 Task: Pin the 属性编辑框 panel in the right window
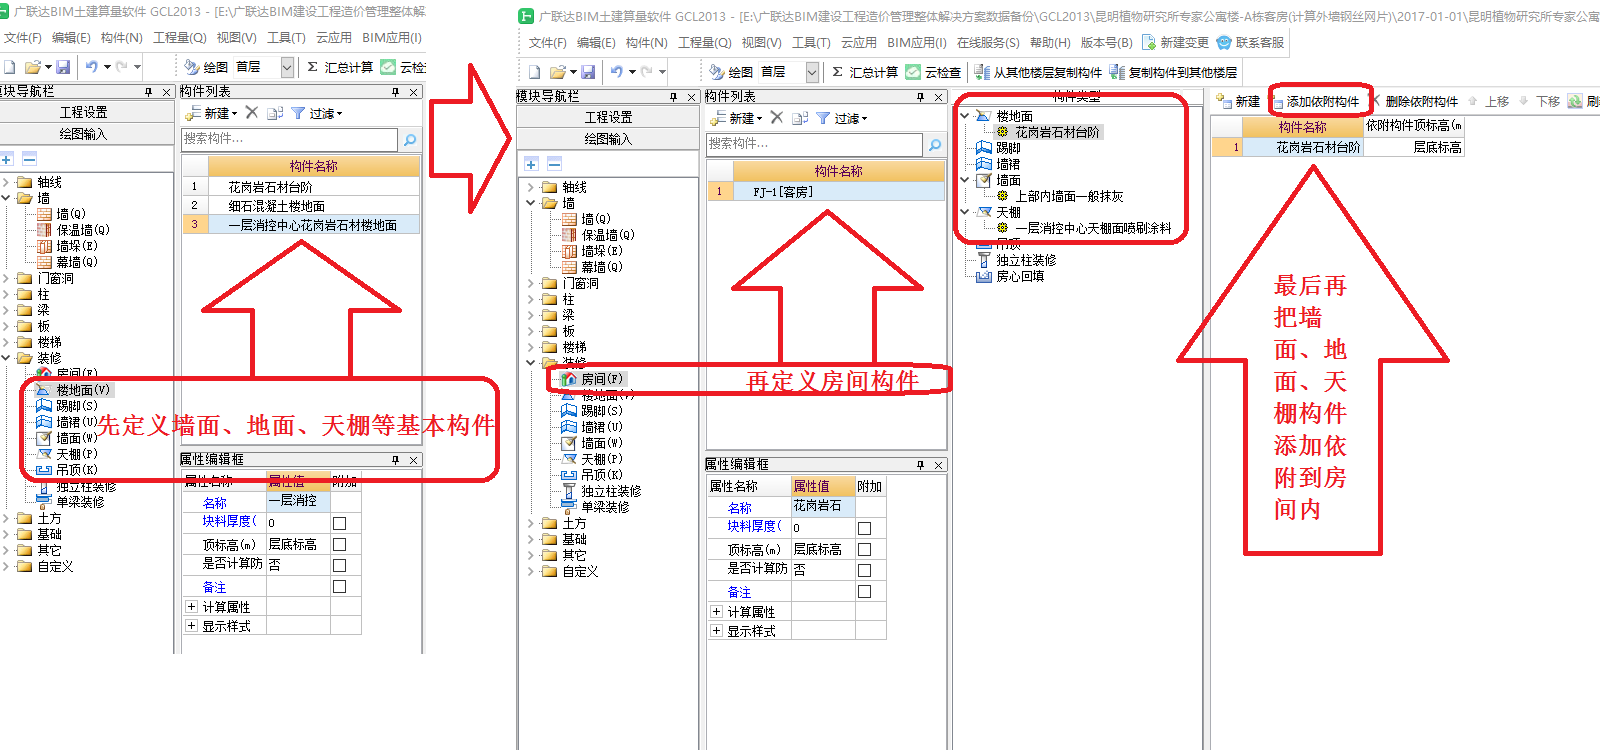[x=921, y=465]
